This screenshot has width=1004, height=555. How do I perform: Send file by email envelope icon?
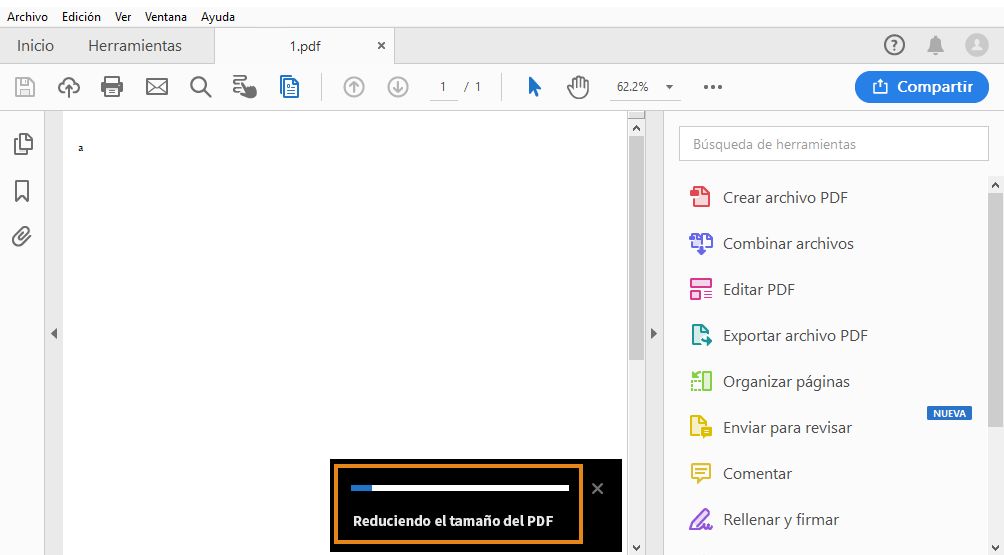click(157, 86)
